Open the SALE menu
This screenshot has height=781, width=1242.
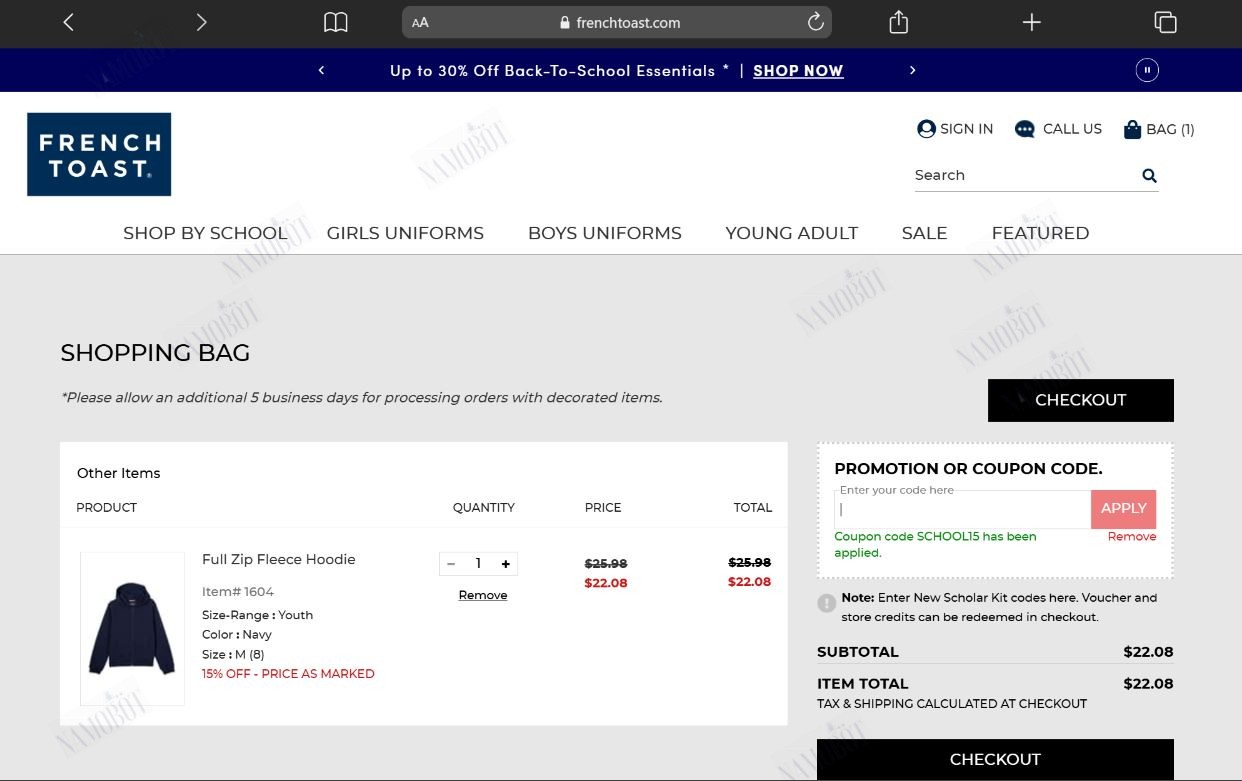point(924,233)
